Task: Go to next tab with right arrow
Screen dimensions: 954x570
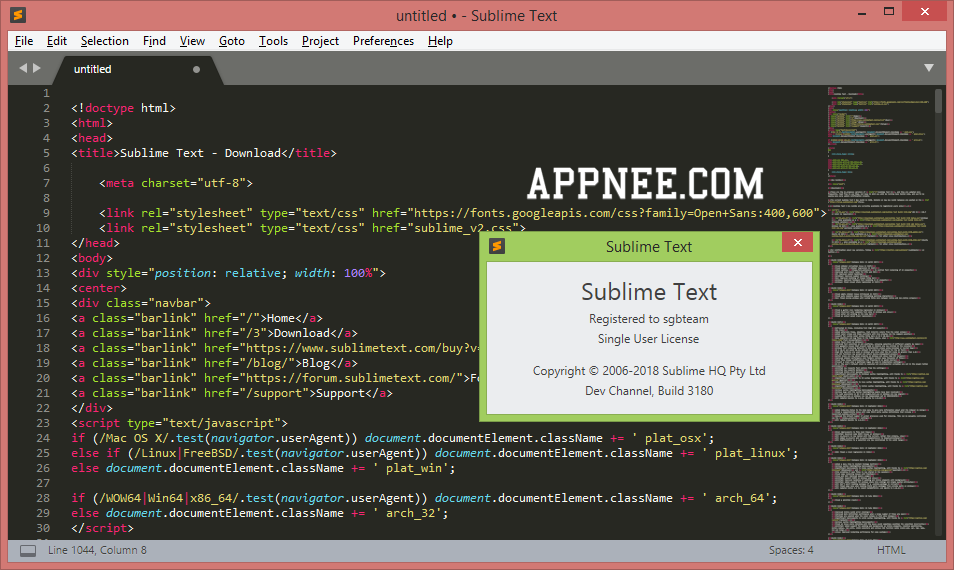Action: tap(37, 68)
